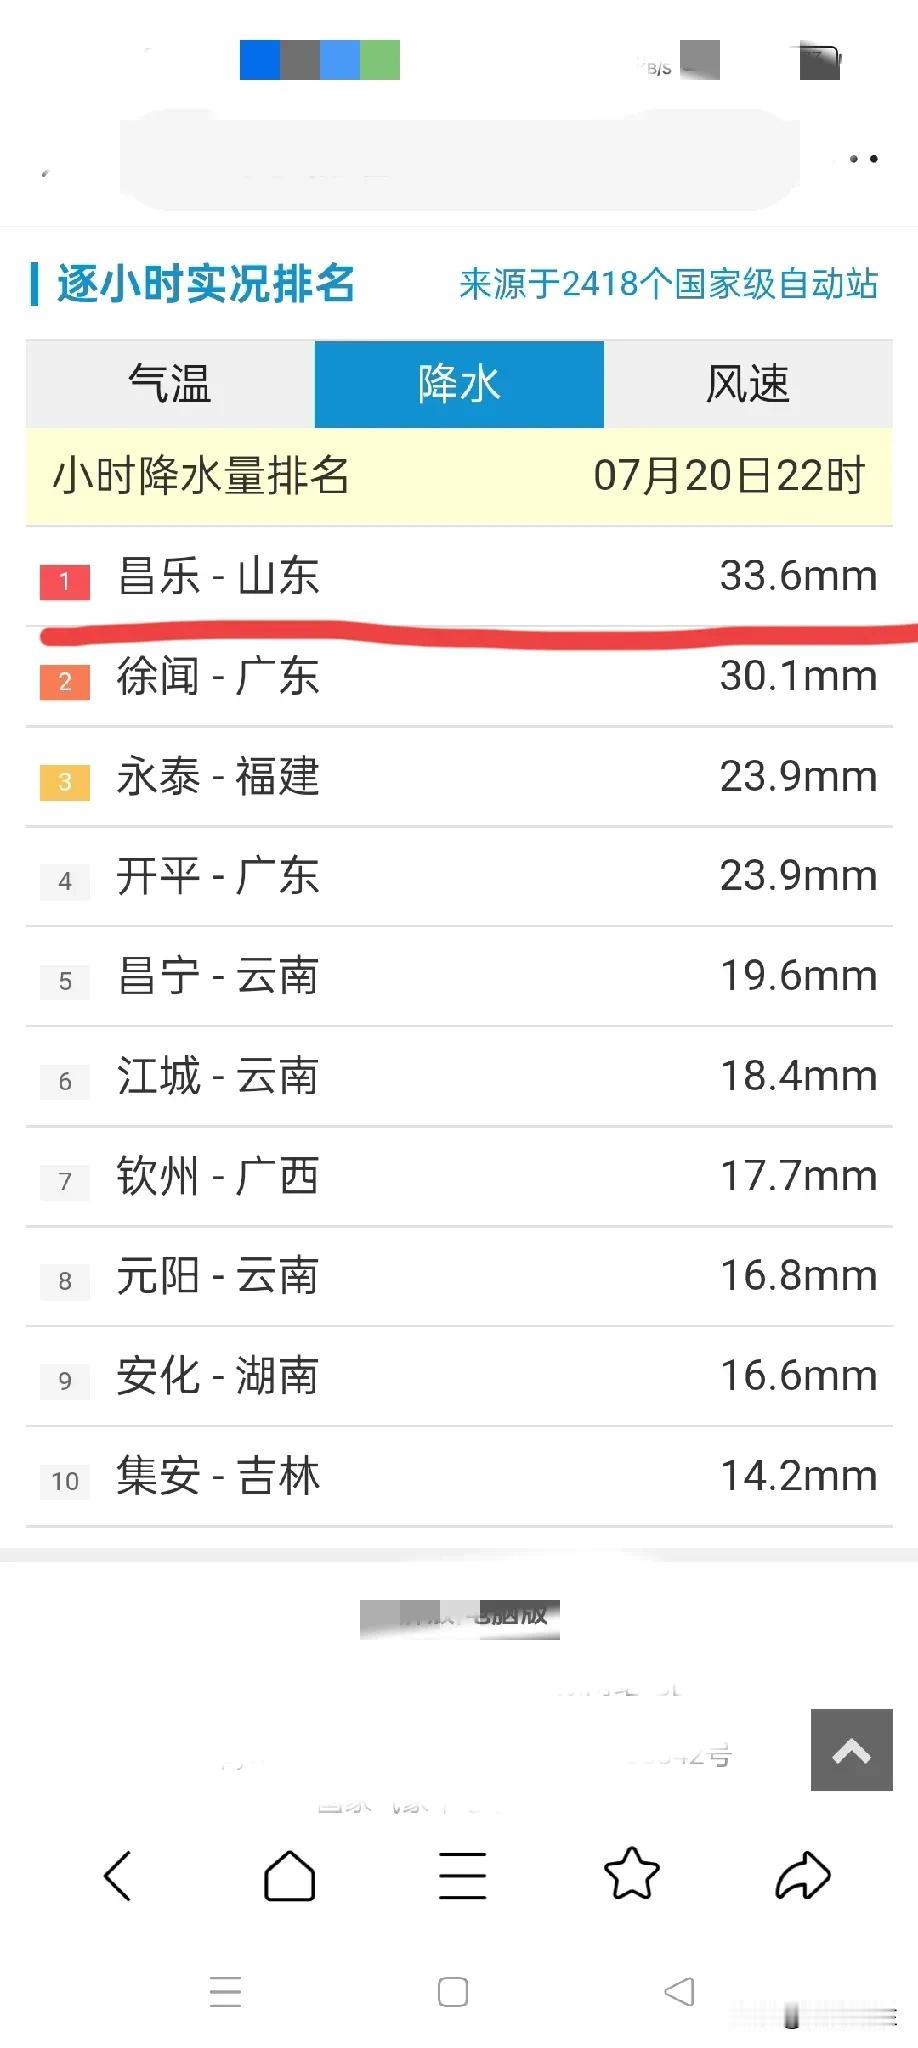Share page using the share arrow icon
This screenshot has height=2048, width=918.
(x=803, y=1875)
